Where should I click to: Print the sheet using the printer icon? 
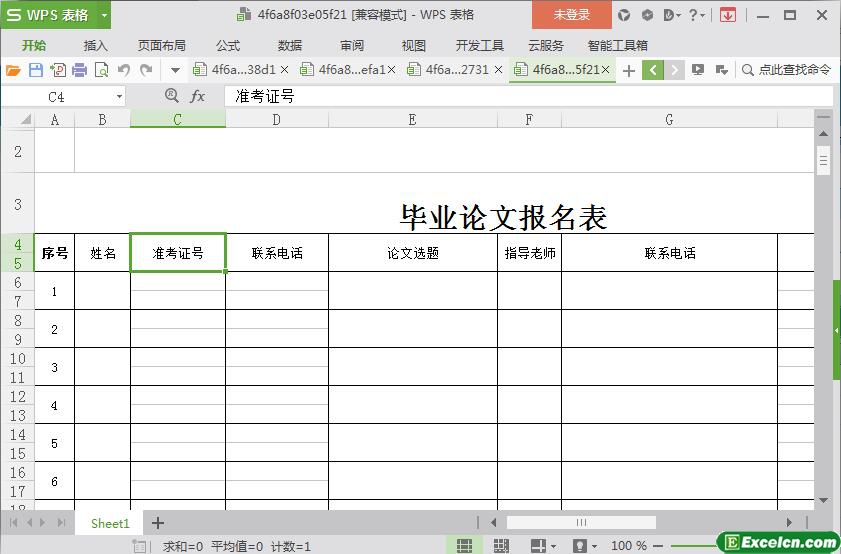tap(79, 70)
